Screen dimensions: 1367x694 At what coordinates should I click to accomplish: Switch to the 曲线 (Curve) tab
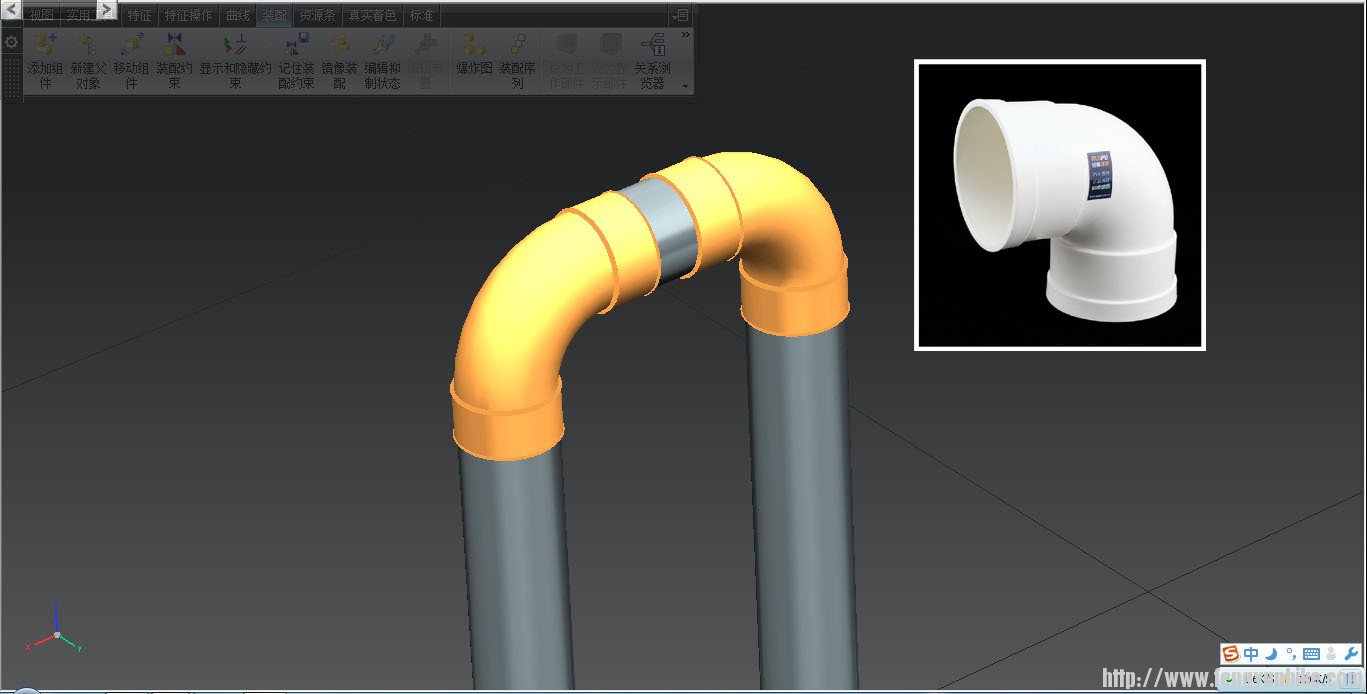(238, 16)
